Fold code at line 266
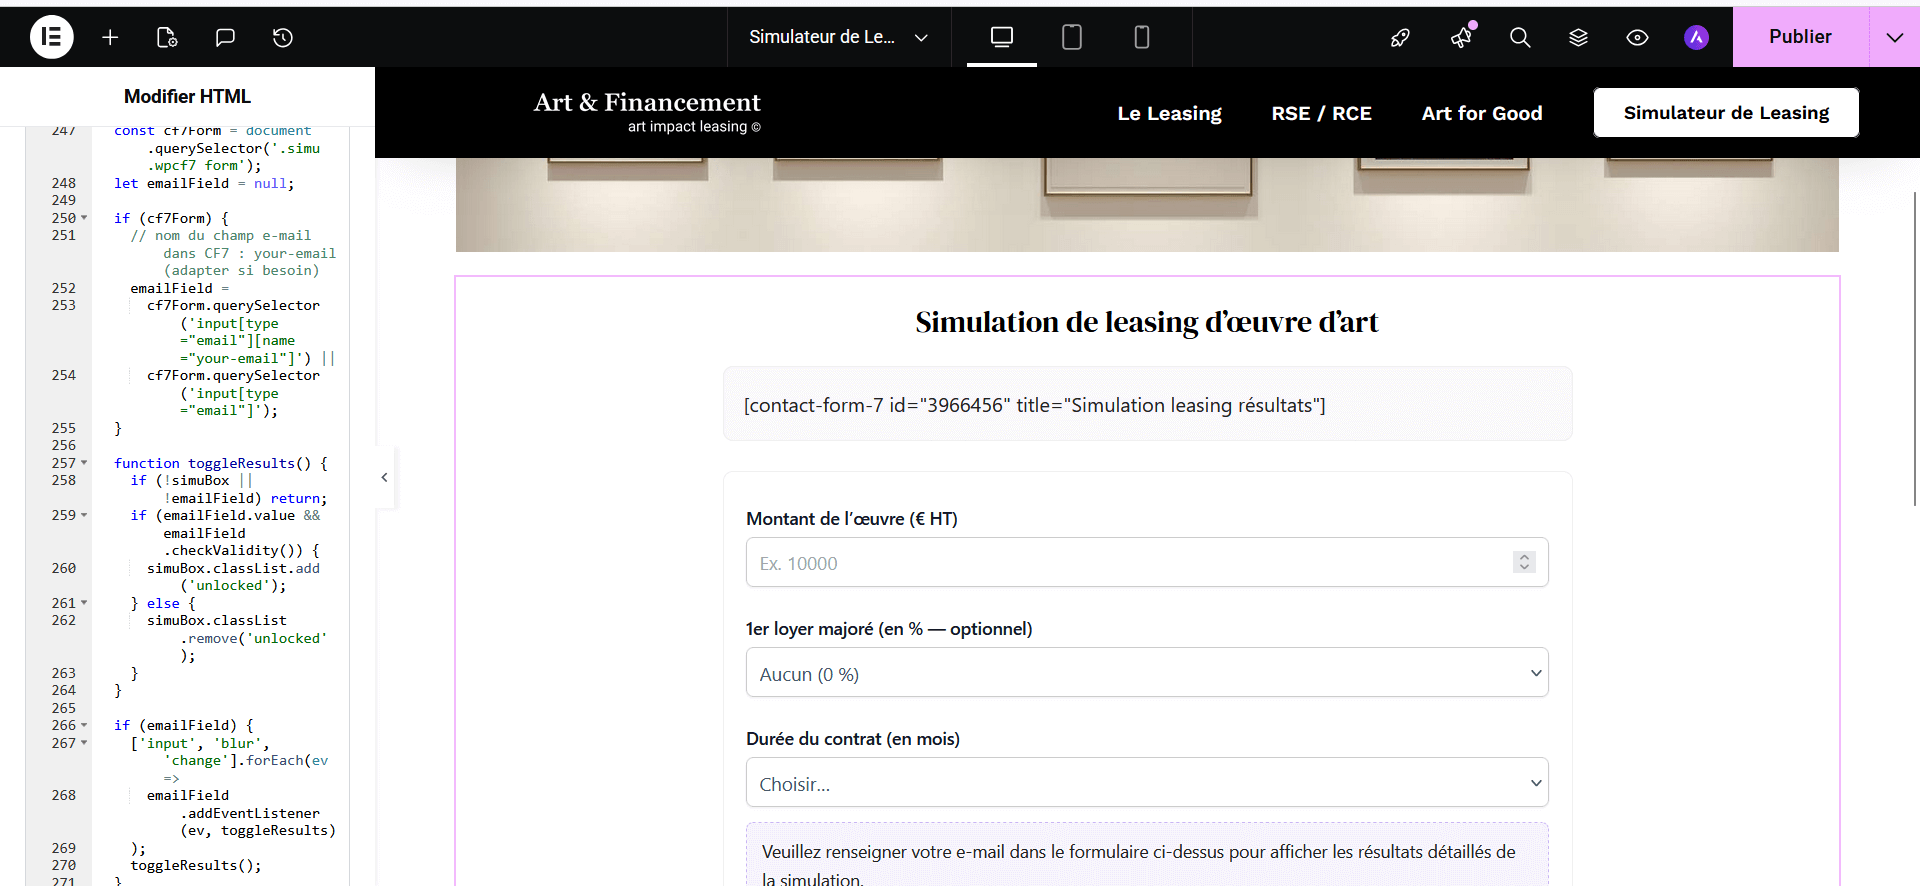The width and height of the screenshot is (1920, 886). pyautogui.click(x=84, y=725)
